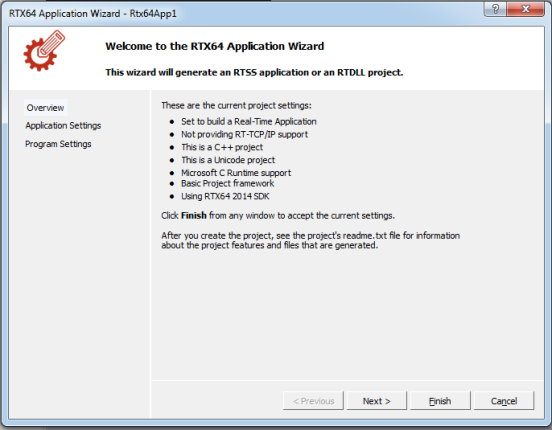Switch to the Application Settings page
The width and height of the screenshot is (552, 430).
tap(63, 126)
